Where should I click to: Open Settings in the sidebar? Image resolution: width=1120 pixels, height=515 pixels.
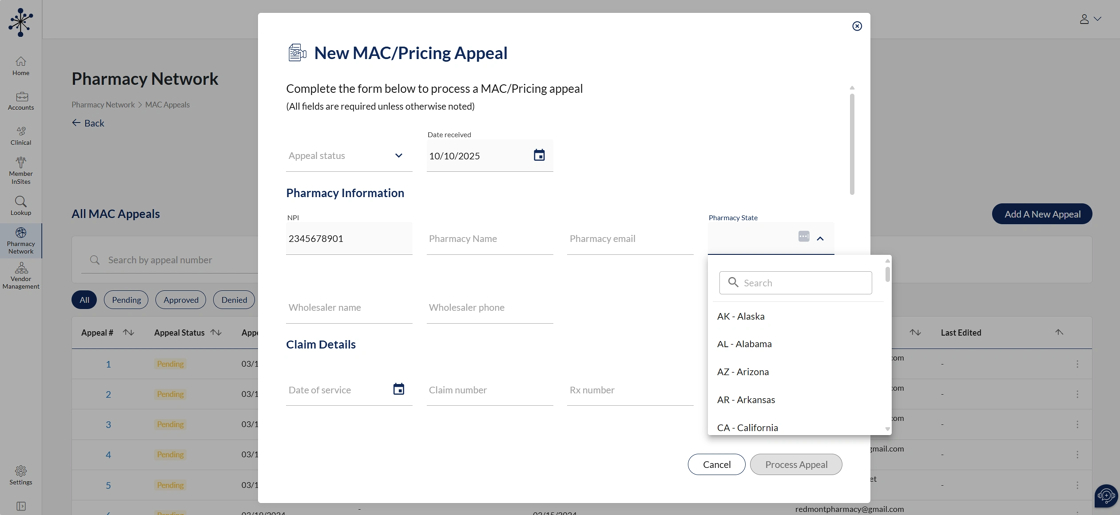coord(21,475)
